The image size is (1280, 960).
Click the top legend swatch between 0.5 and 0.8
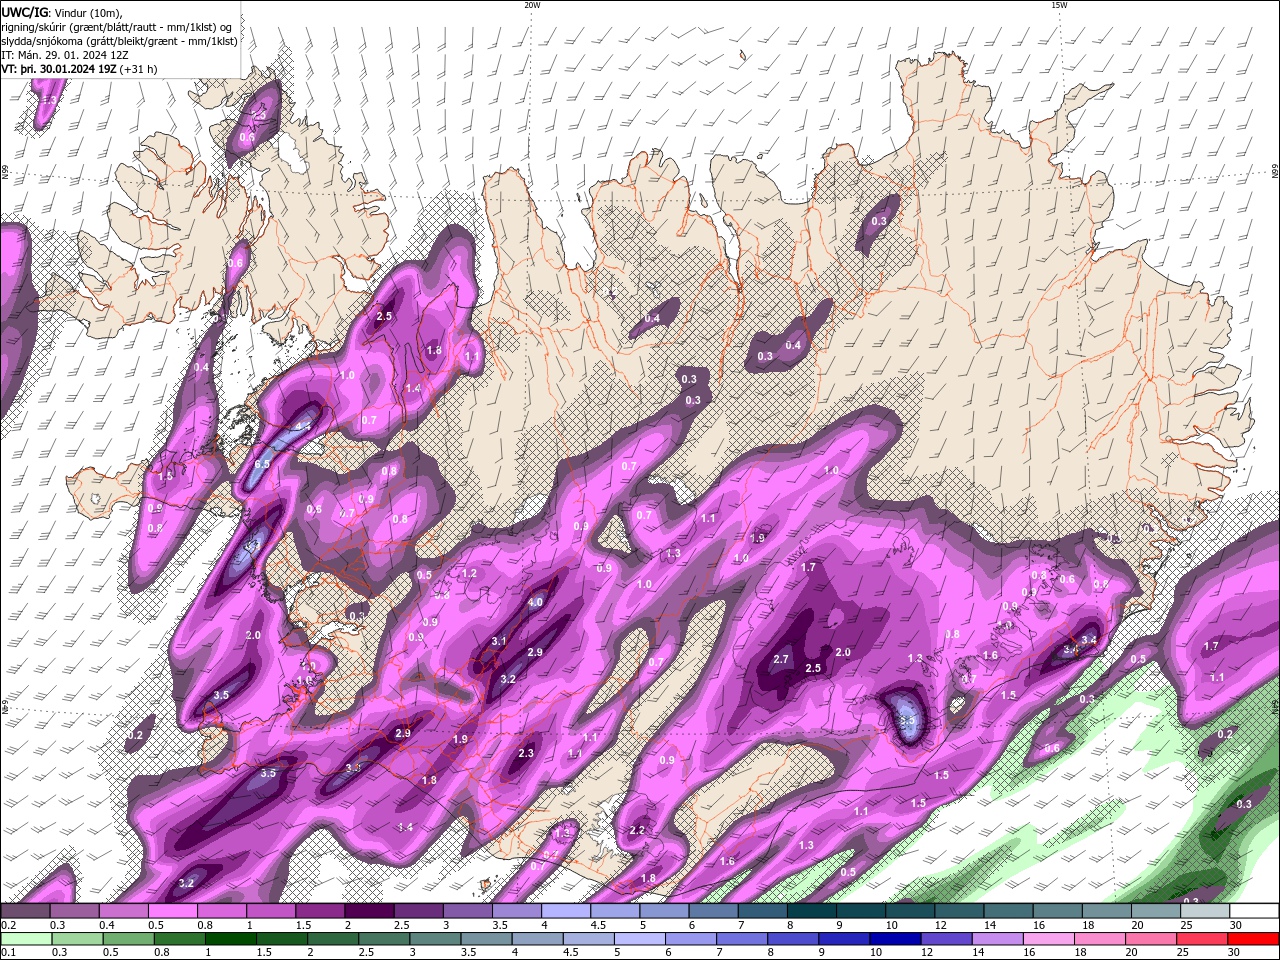tap(172, 911)
